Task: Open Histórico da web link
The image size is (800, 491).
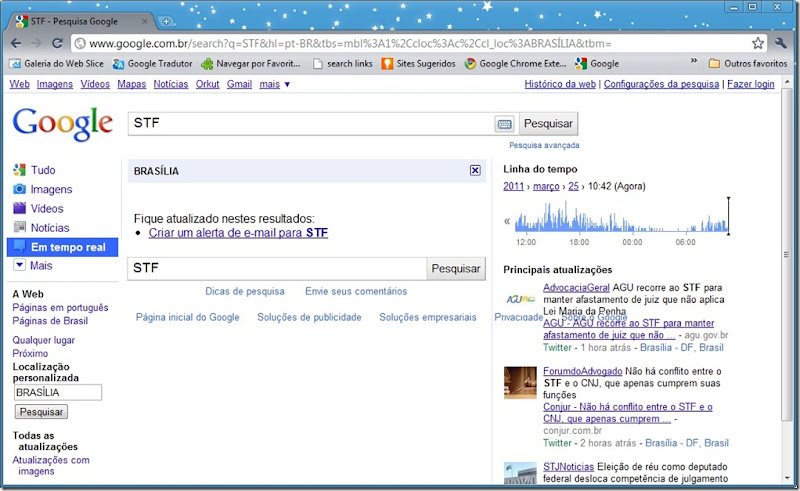Action: 560,84
